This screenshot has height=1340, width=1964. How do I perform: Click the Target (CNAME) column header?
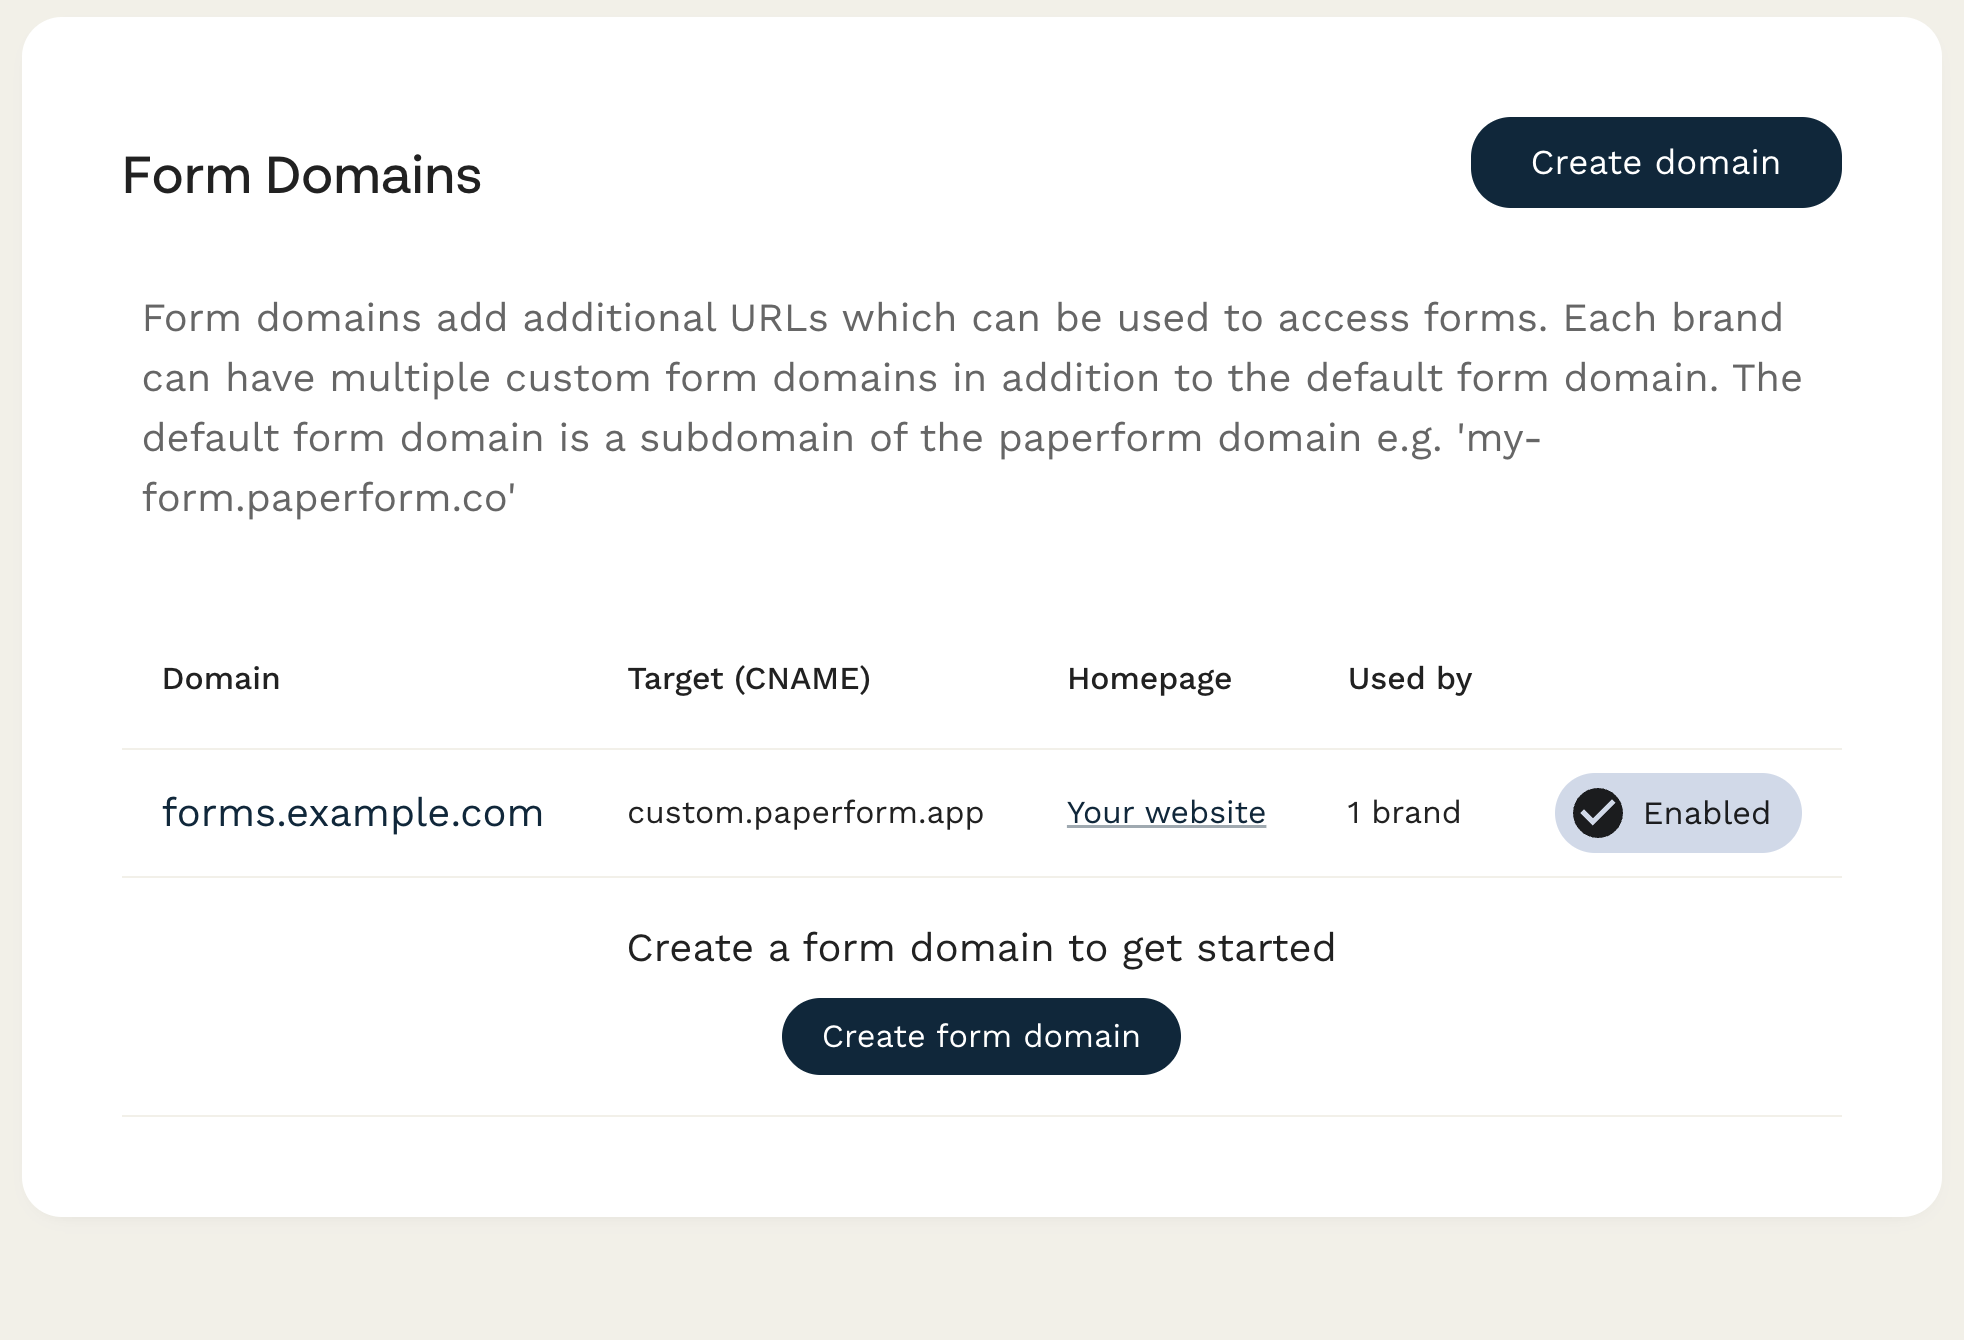click(748, 678)
